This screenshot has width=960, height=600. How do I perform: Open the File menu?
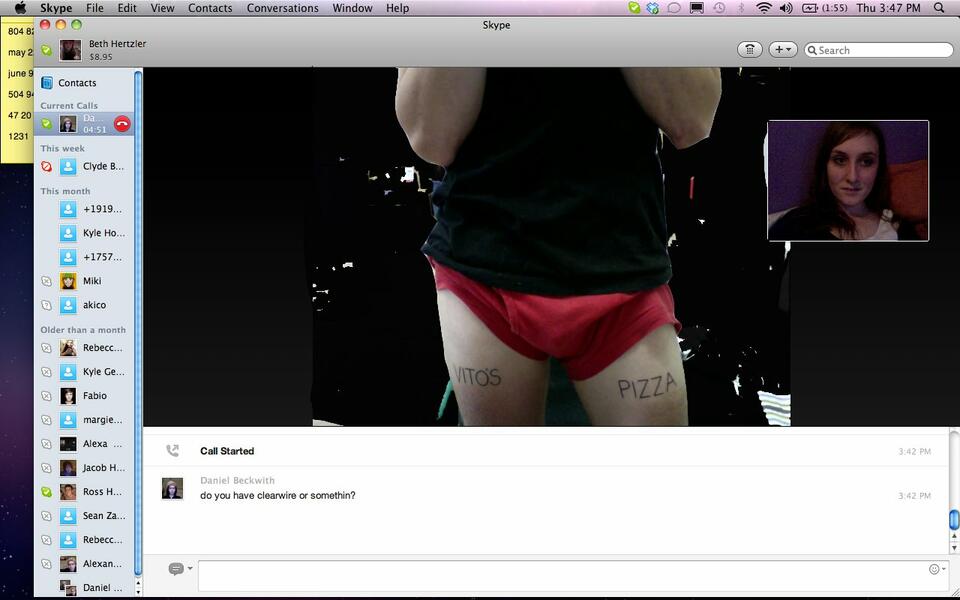point(94,8)
